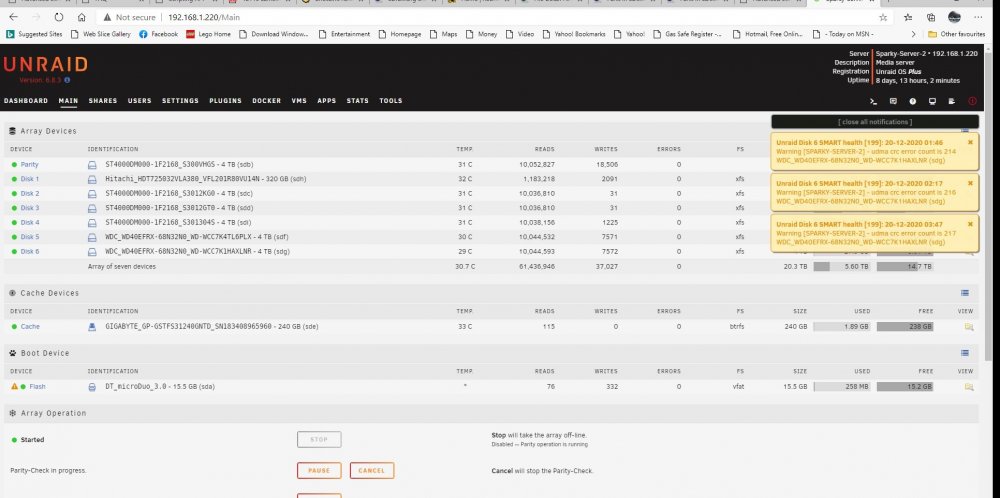Click the Unraid version info icon
This screenshot has height=498, width=1000.
pyautogui.click(x=67, y=80)
